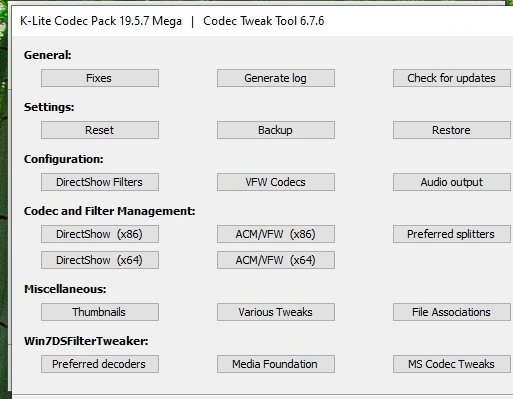
Task: Click Restore under Settings
Action: [x=452, y=130]
